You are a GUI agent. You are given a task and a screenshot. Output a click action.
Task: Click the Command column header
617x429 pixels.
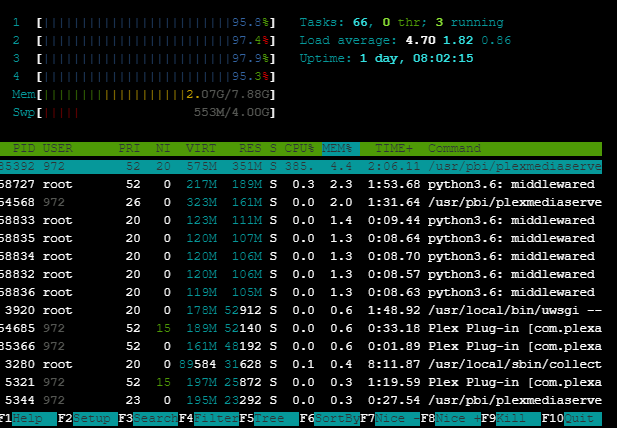[x=454, y=149]
